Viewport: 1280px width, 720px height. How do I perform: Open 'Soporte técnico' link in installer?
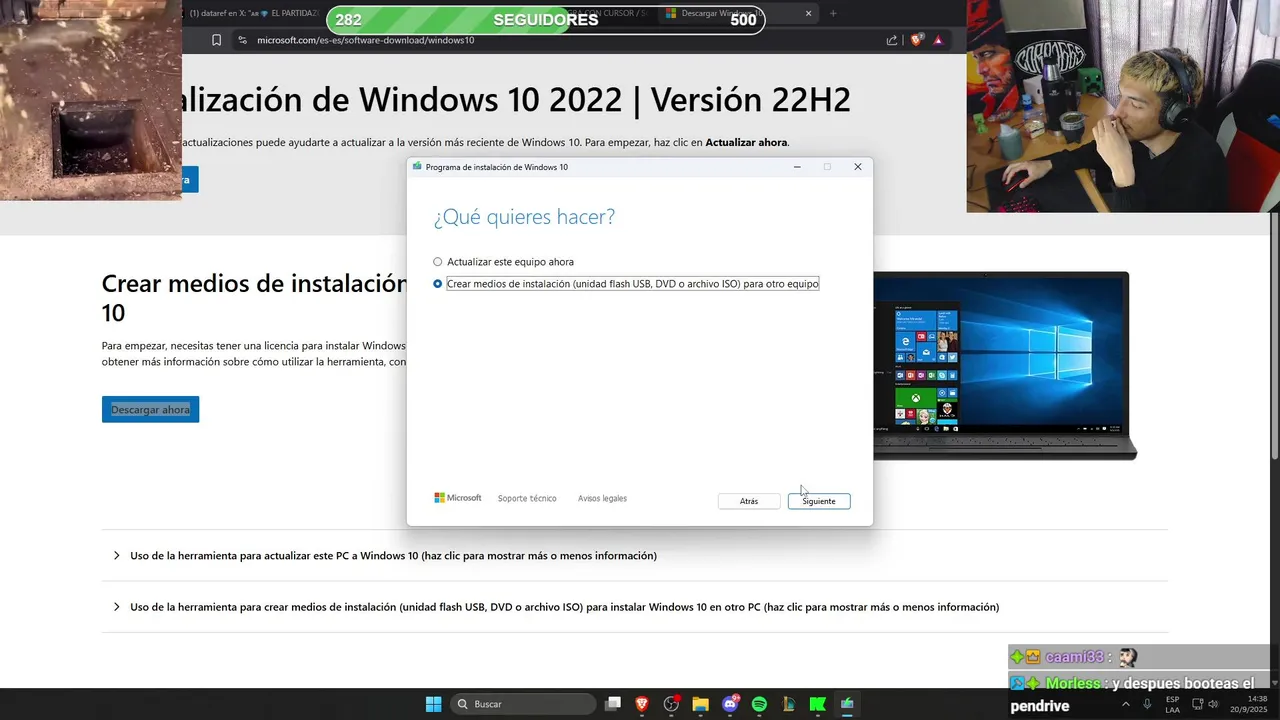click(x=527, y=498)
